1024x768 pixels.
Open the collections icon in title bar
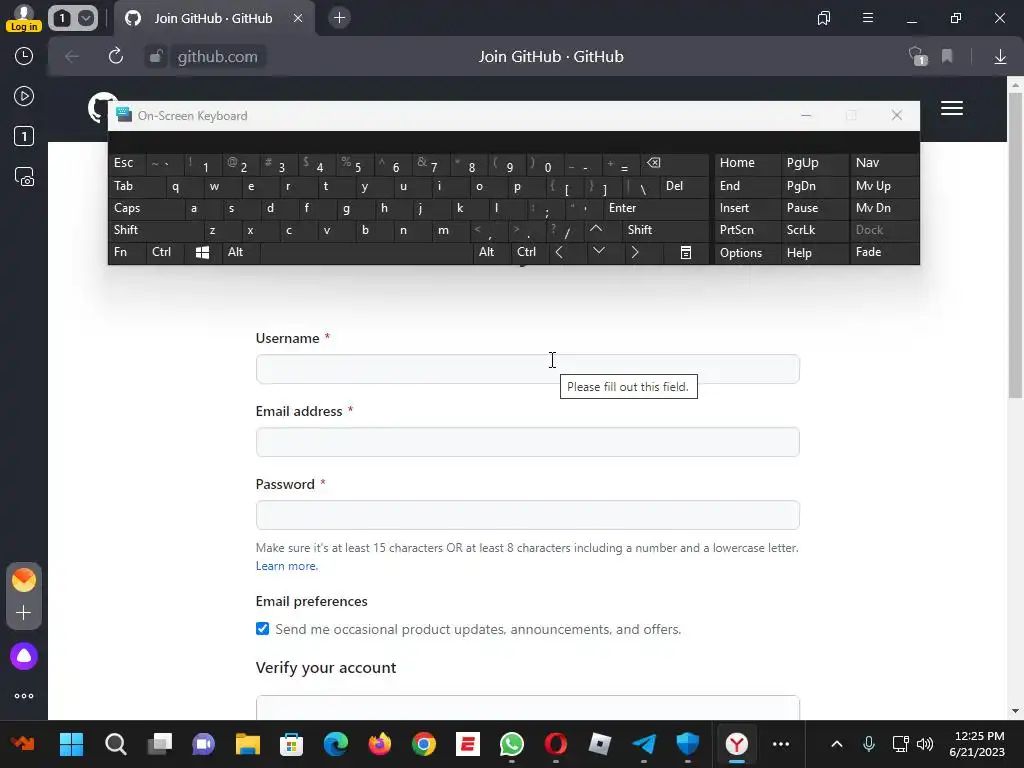pos(824,18)
